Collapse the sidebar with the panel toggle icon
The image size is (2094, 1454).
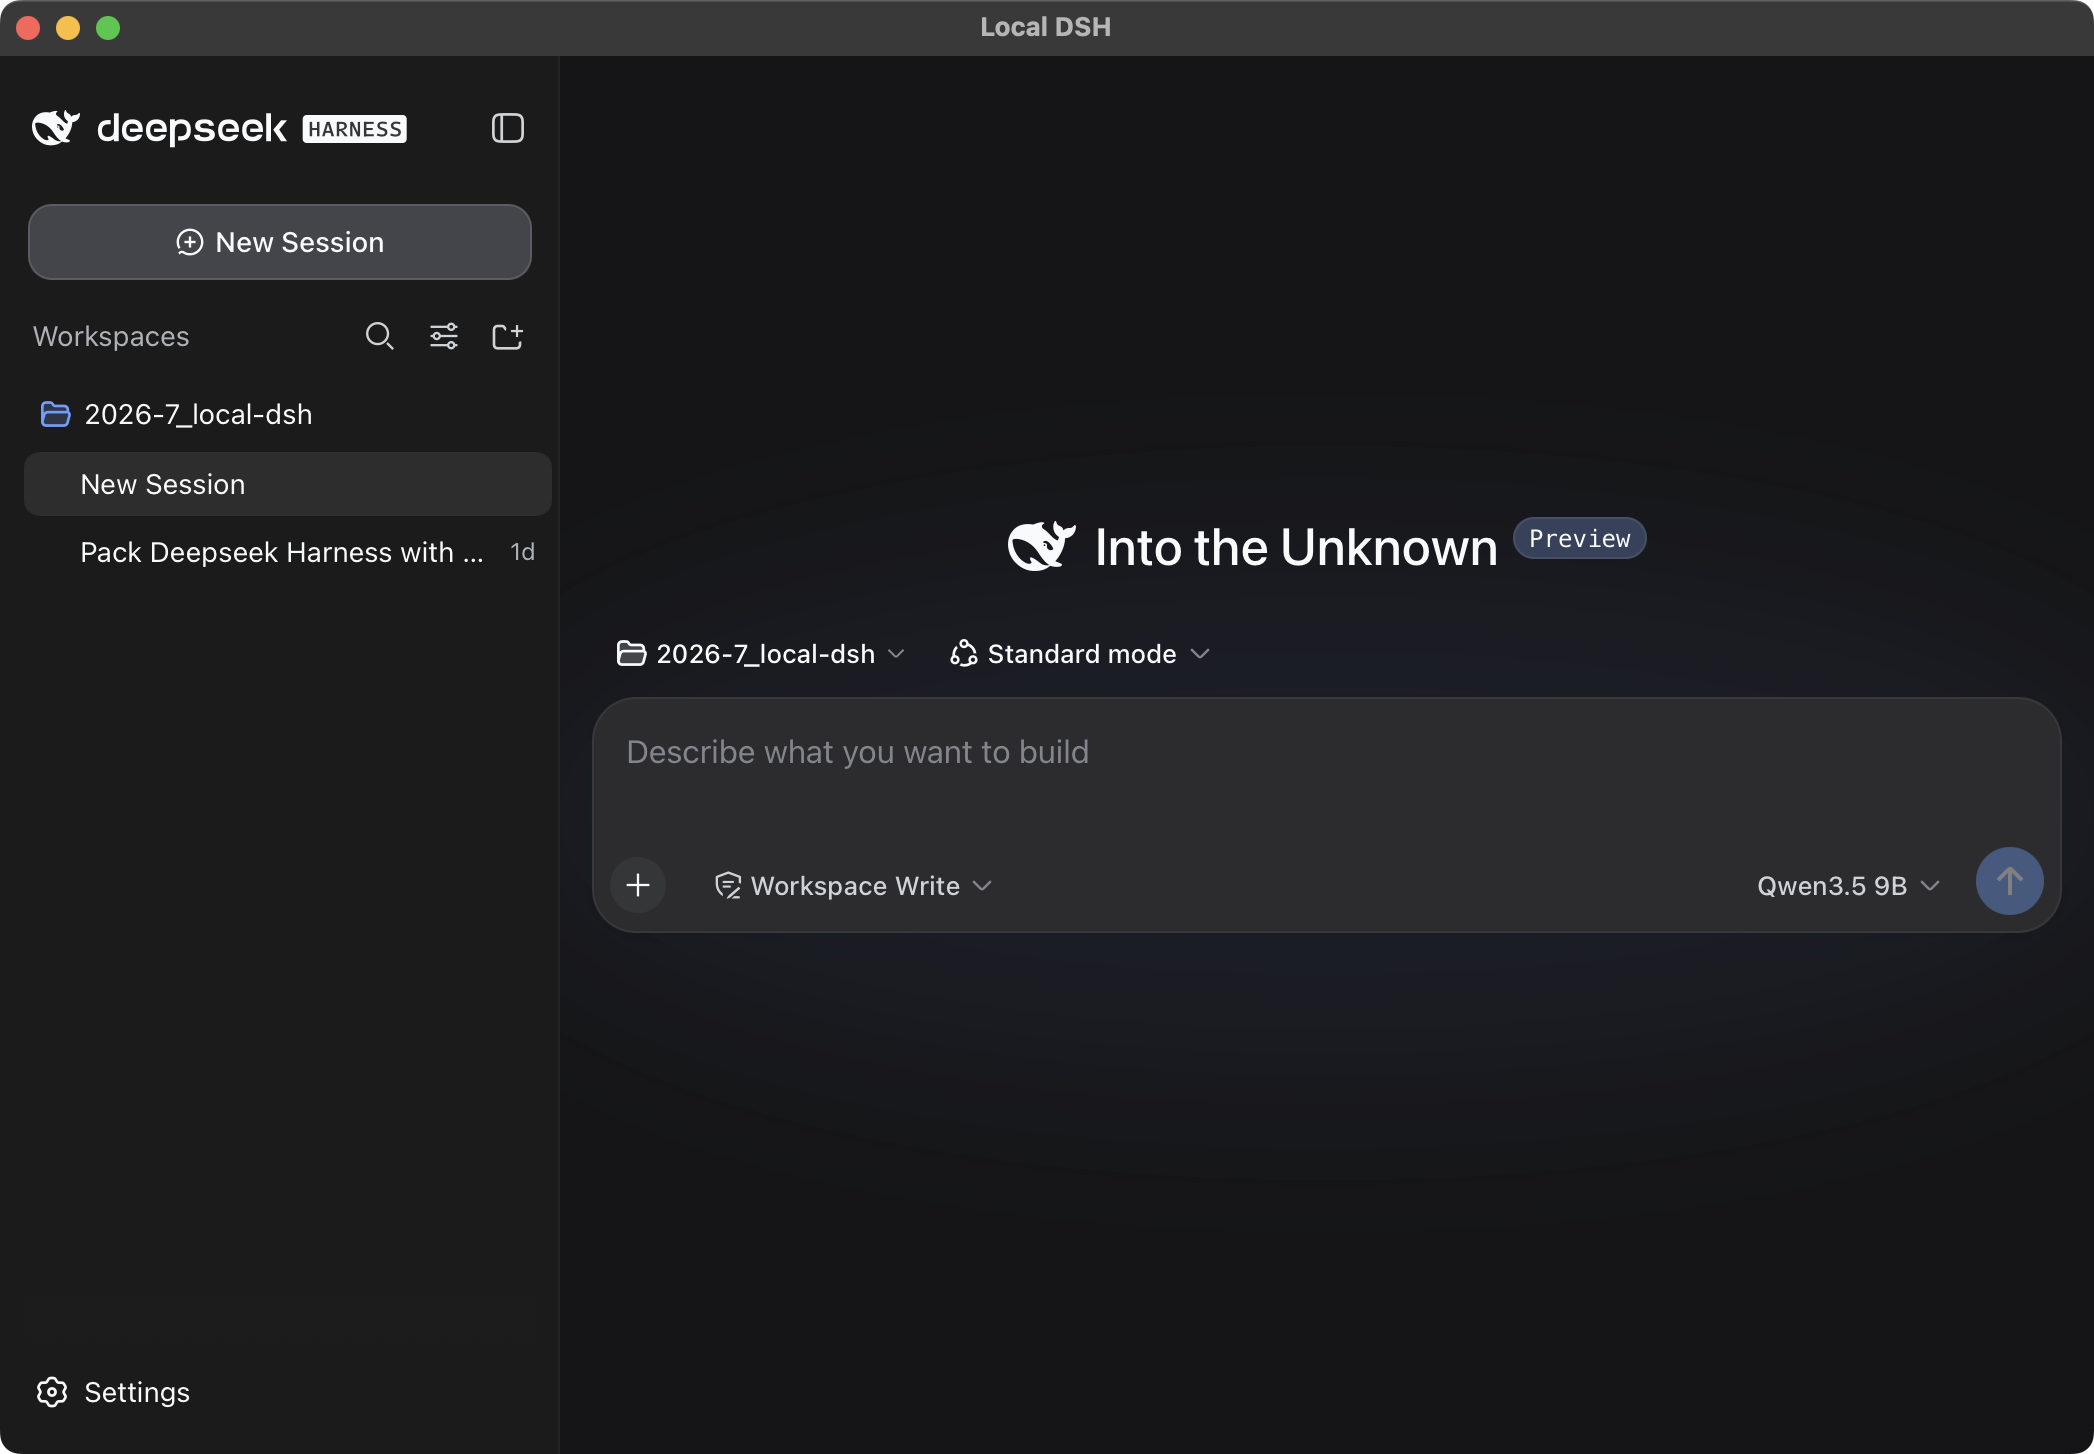click(x=508, y=128)
